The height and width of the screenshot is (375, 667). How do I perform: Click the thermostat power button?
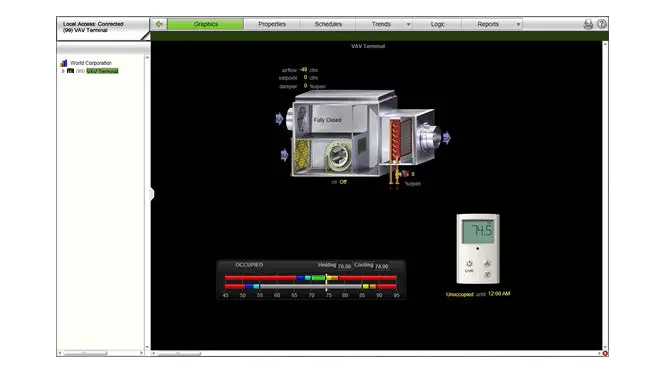point(469,264)
